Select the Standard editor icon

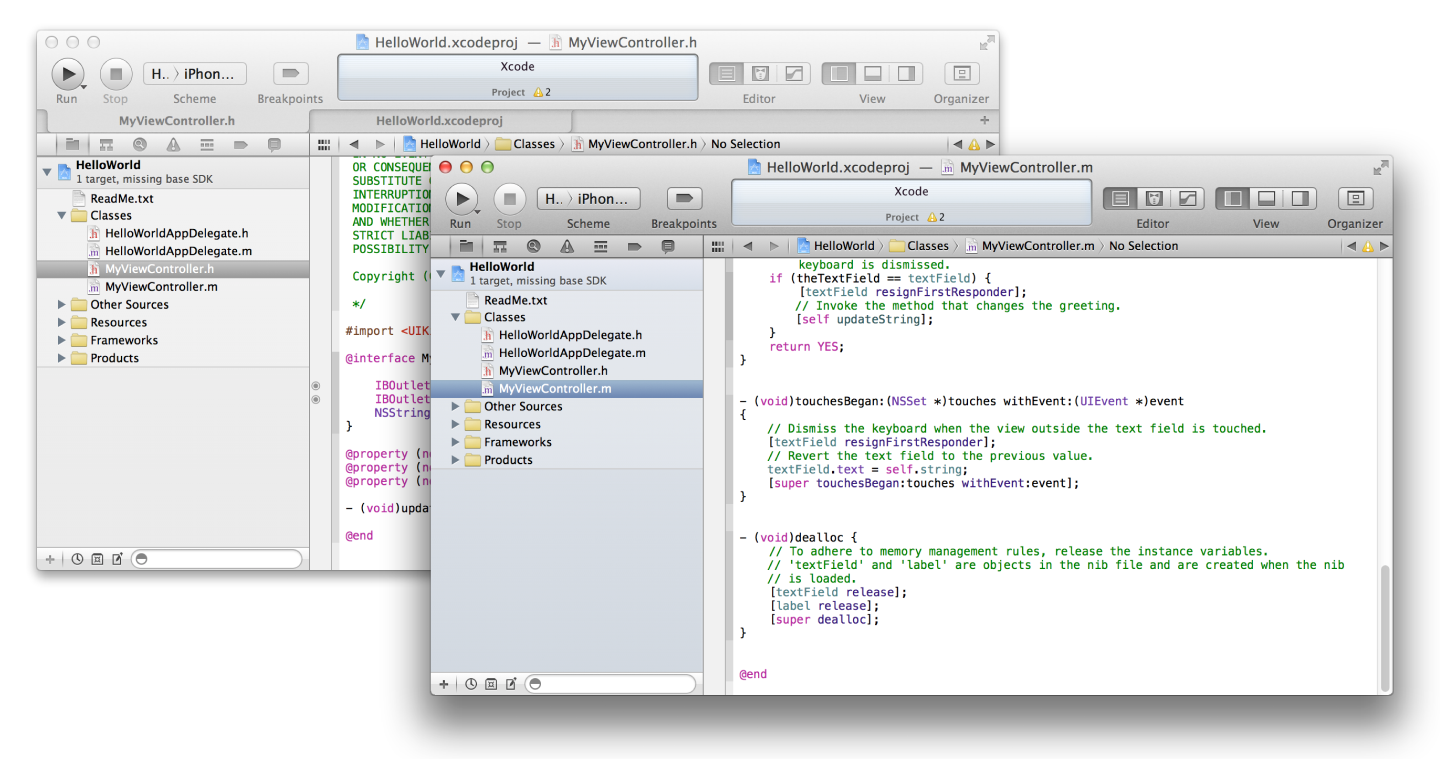(1120, 198)
